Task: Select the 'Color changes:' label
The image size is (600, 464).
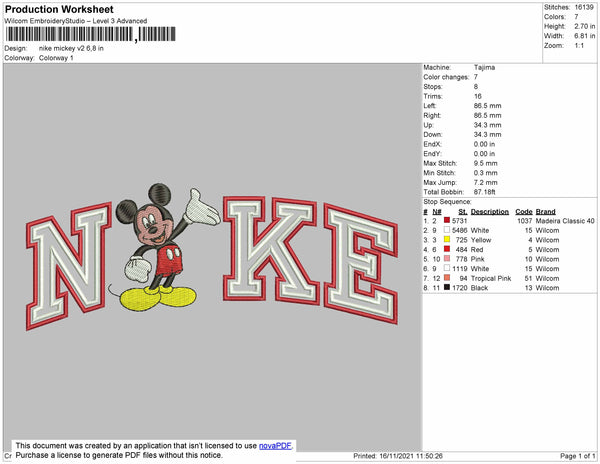Action: click(446, 77)
